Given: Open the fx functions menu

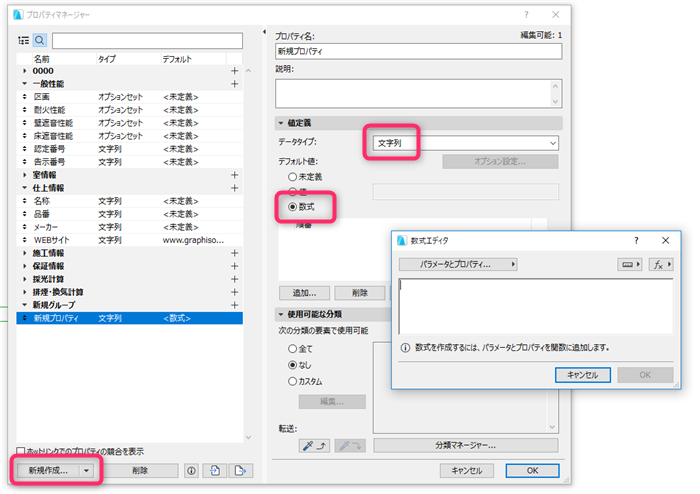Looking at the screenshot, I should pos(661,265).
